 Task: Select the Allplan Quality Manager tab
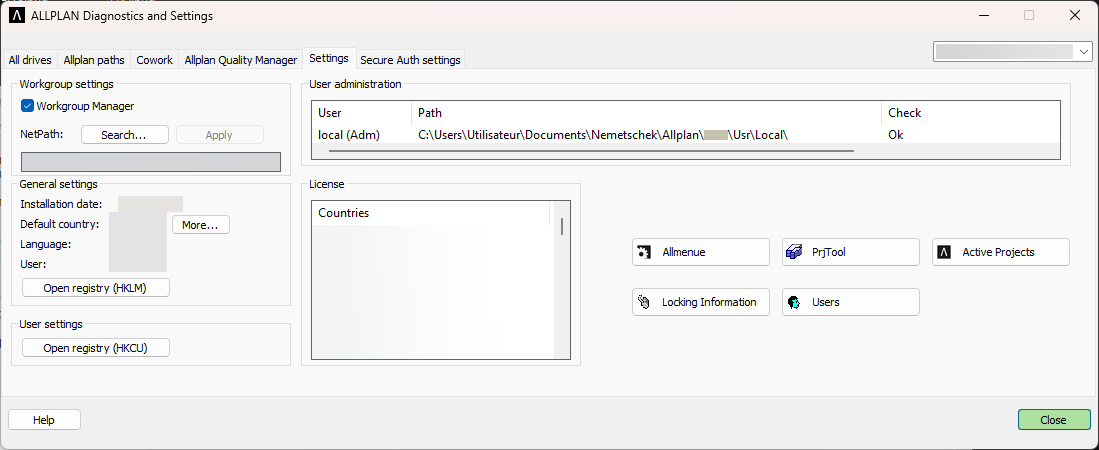240,60
